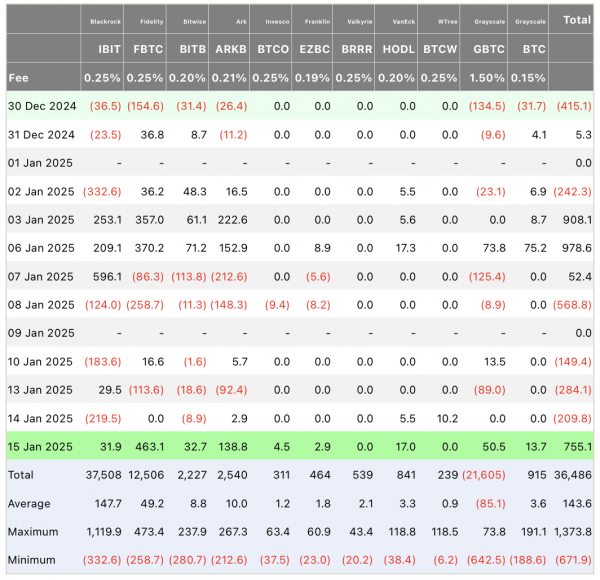Image resolution: width=600 pixels, height=580 pixels.
Task: Click the Total summary row label
Action: tap(21, 475)
